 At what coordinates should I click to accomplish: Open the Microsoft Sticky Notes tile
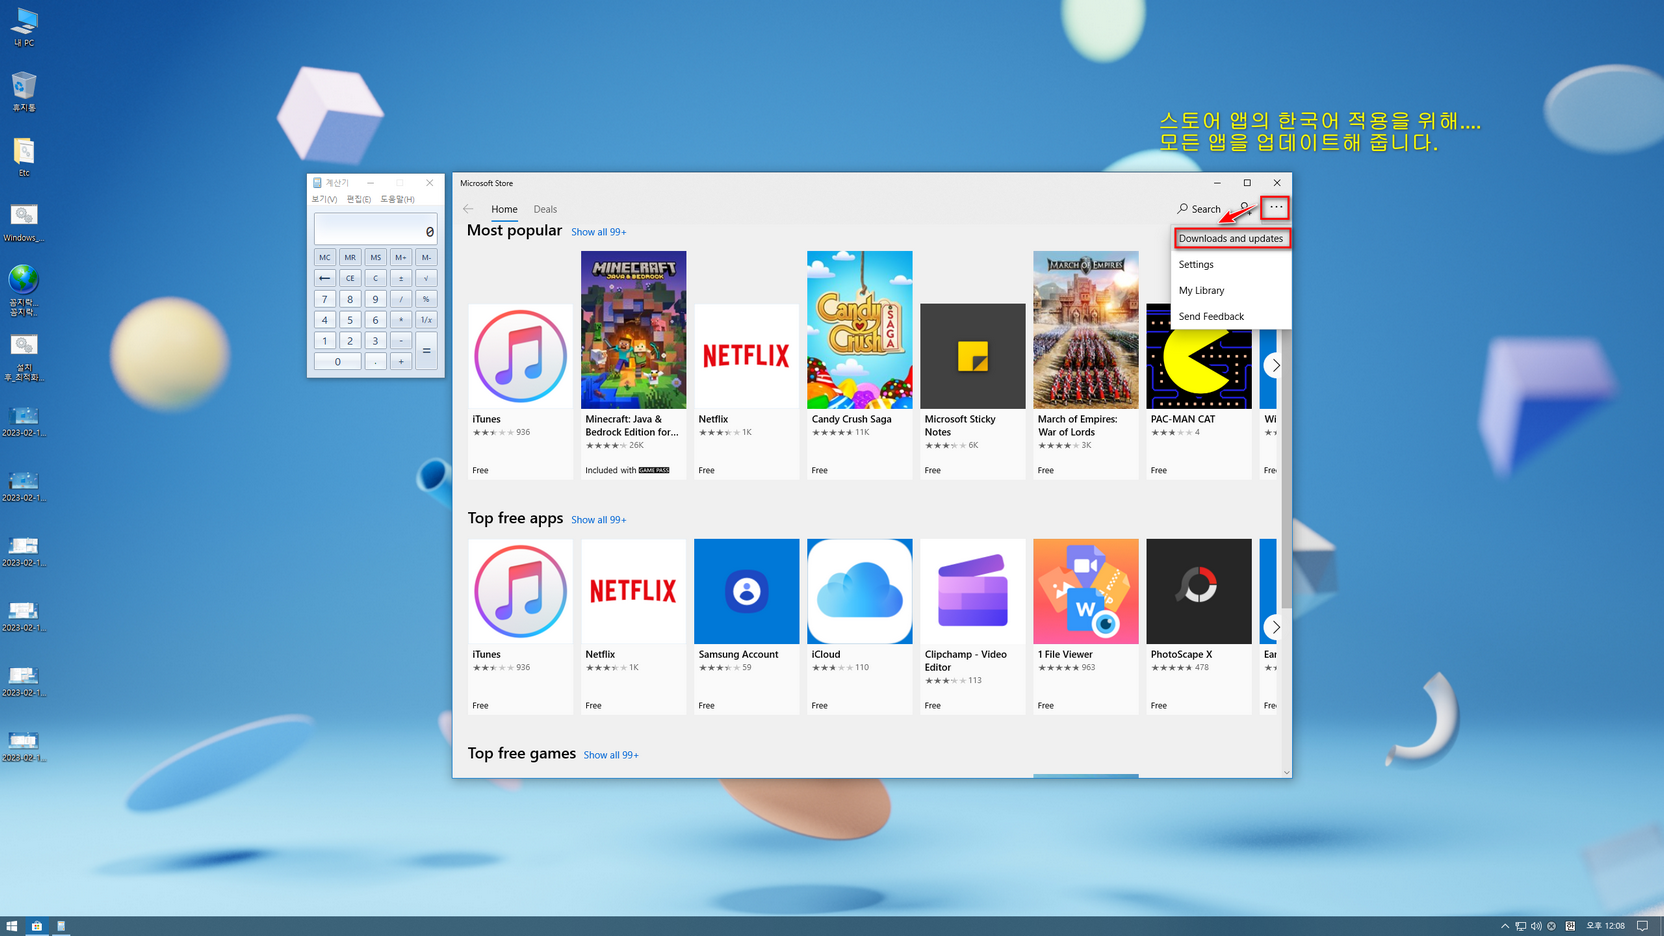(972, 391)
